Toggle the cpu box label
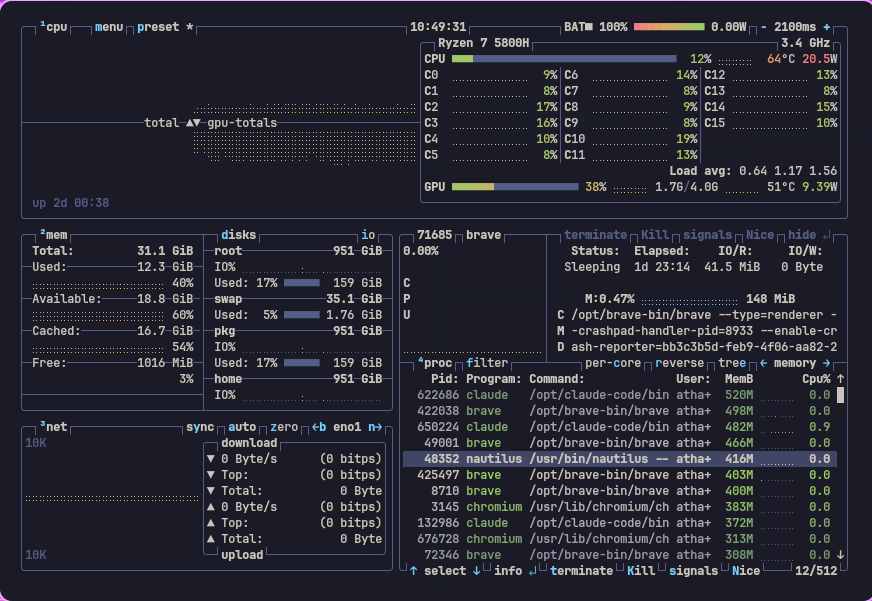The height and width of the screenshot is (601, 872). 53,27
